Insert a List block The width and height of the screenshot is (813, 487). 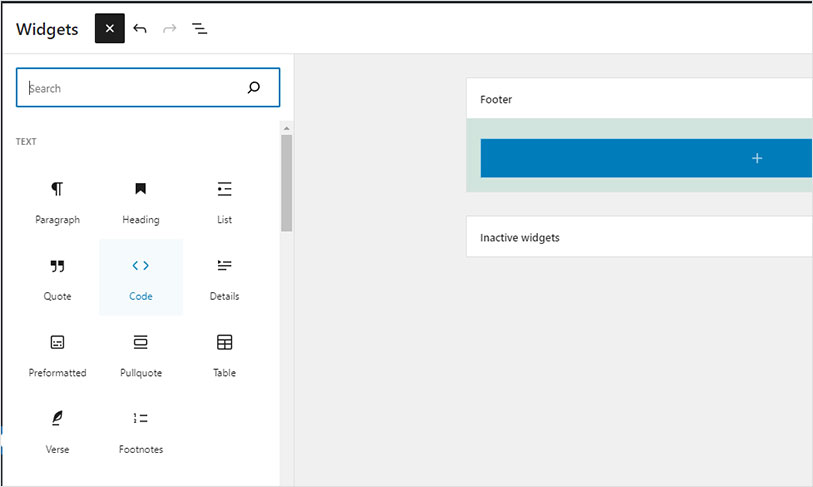click(225, 202)
